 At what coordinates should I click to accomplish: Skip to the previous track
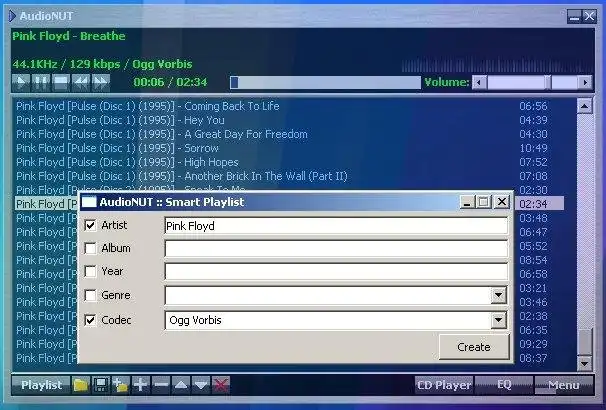coord(81,82)
